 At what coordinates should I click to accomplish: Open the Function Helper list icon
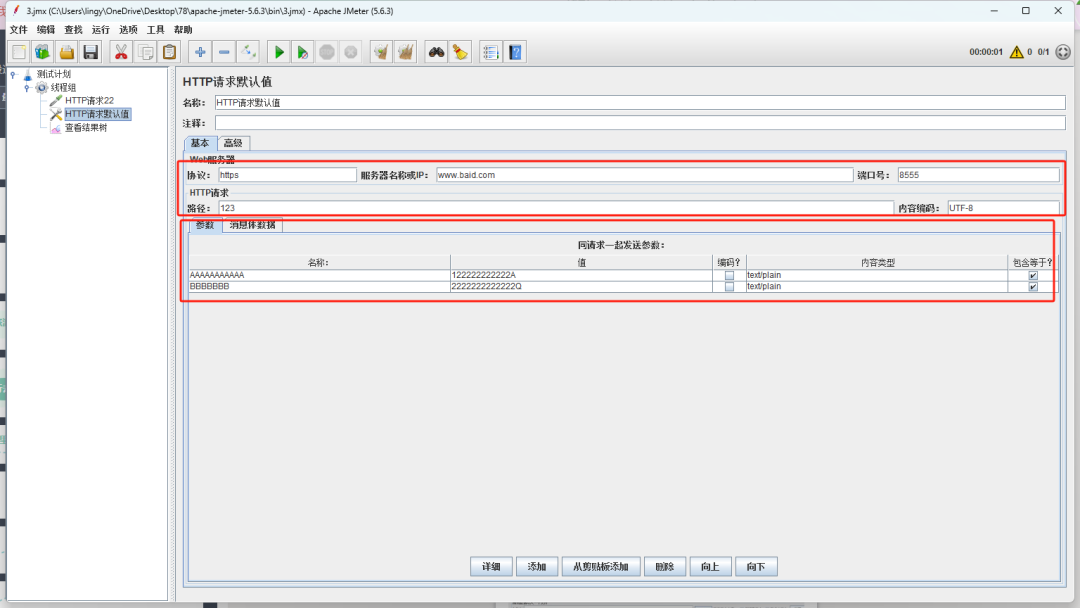click(x=490, y=52)
